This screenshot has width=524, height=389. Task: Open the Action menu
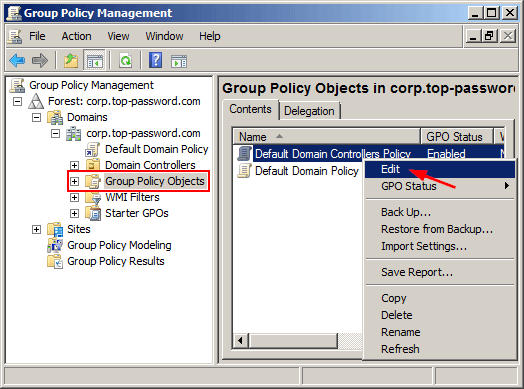(76, 36)
